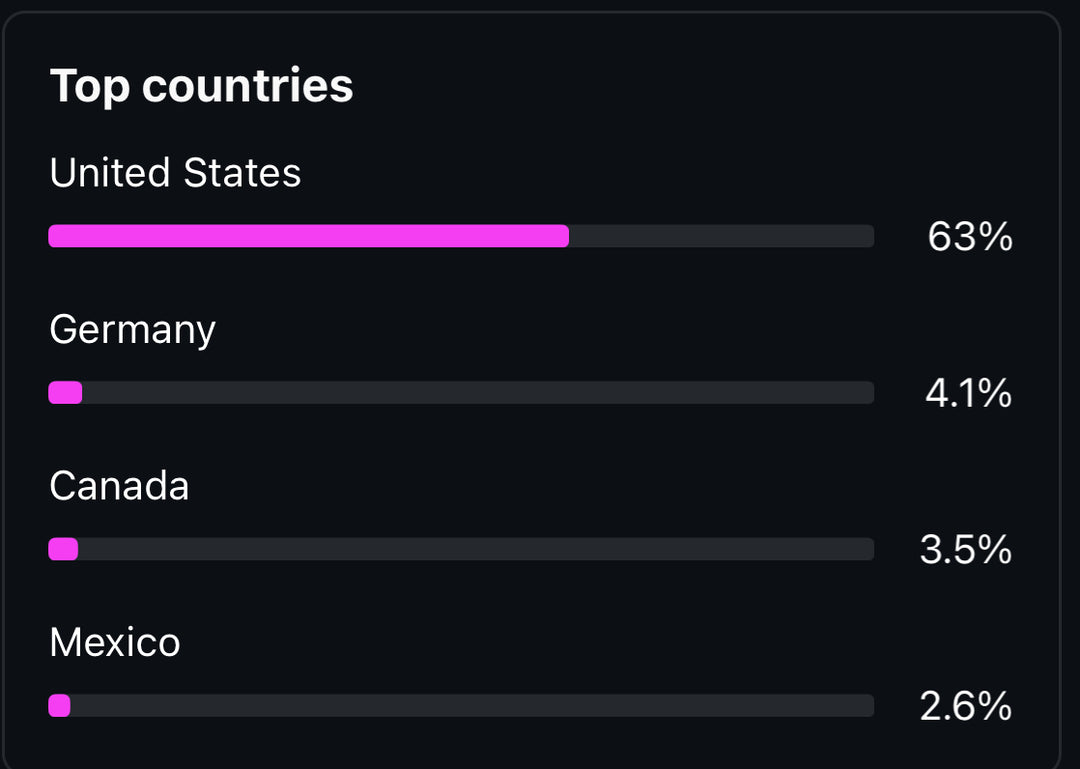Click the pink filled portion of Mexico's bar
The height and width of the screenshot is (769, 1080).
tap(59, 706)
